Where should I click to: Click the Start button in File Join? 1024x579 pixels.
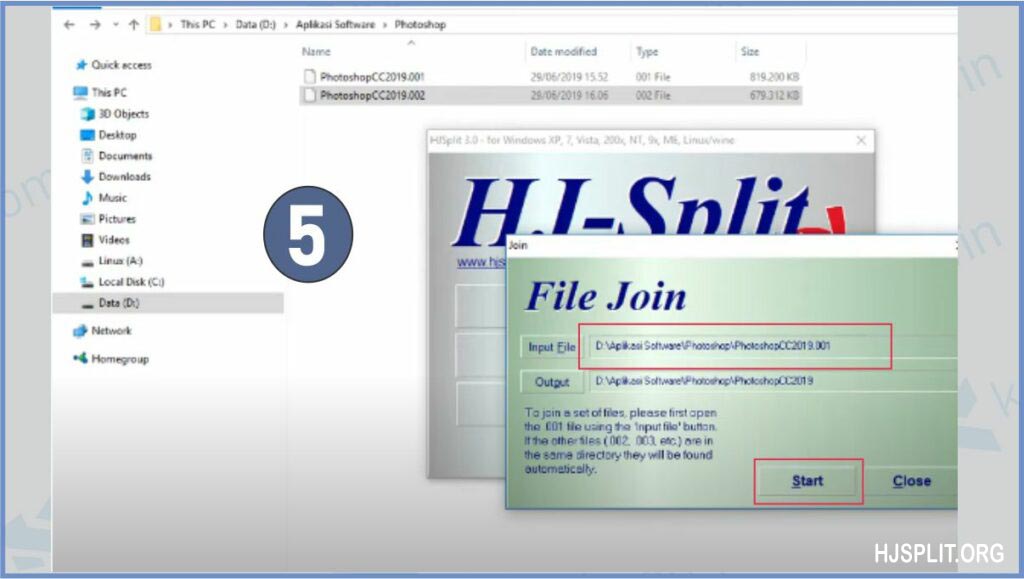tap(807, 481)
